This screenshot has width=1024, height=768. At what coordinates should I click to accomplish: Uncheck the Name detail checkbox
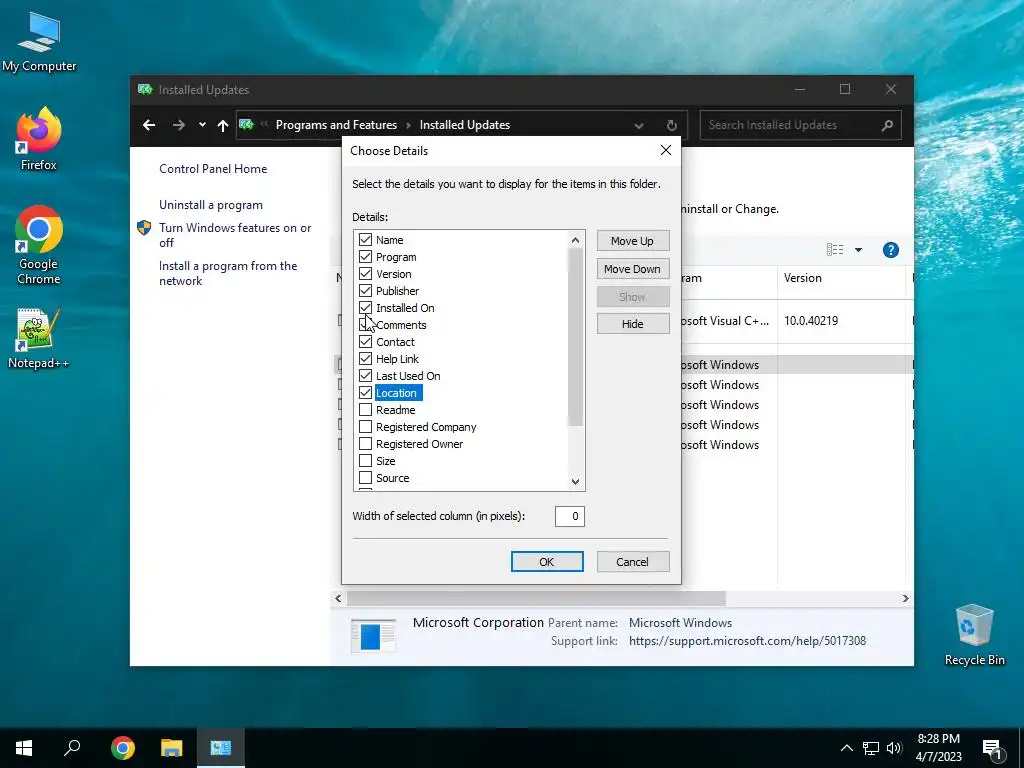tap(366, 240)
